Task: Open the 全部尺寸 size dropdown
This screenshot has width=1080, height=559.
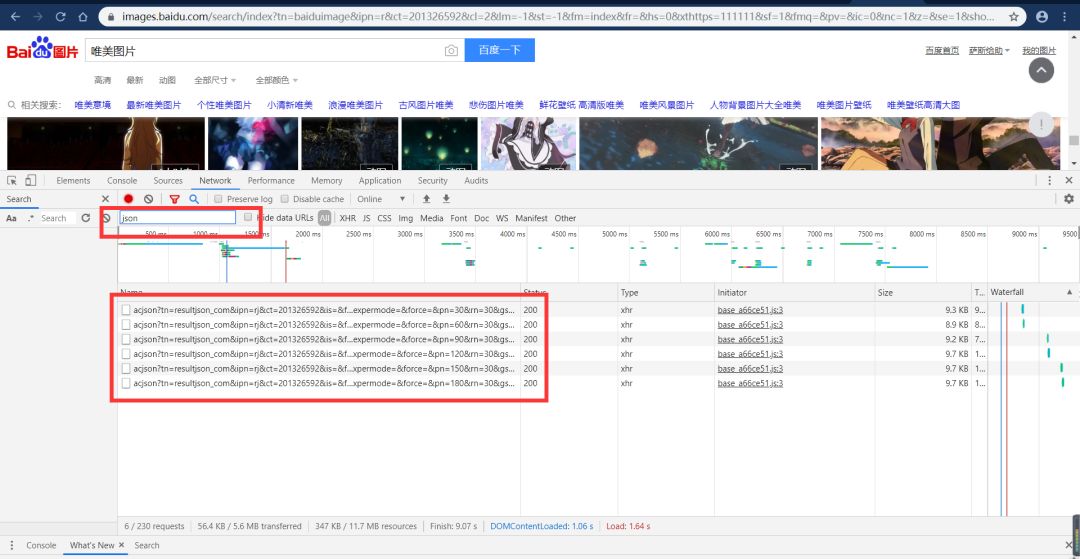Action: tap(215, 81)
